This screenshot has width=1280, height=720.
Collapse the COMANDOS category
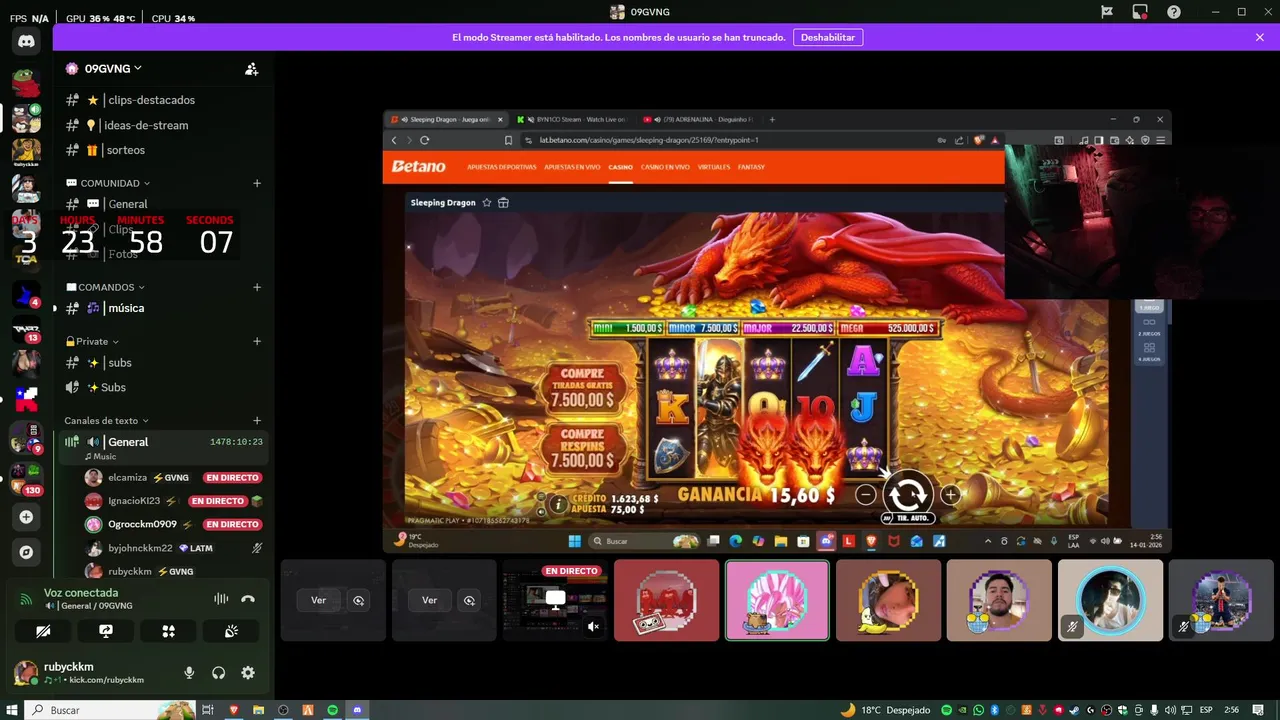point(105,287)
